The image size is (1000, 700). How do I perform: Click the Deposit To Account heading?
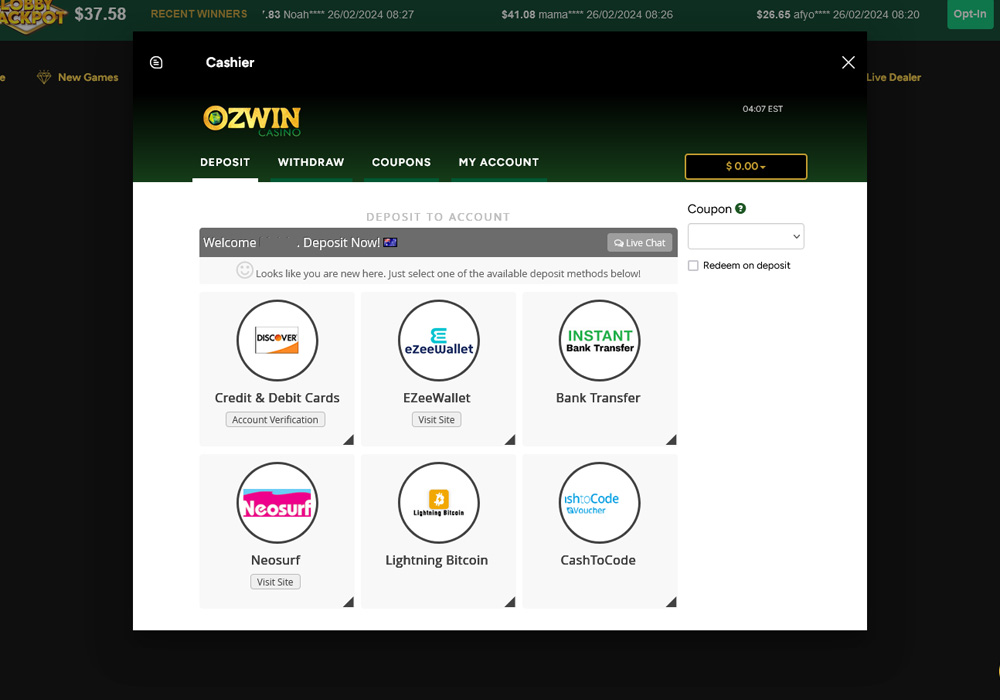(x=438, y=217)
